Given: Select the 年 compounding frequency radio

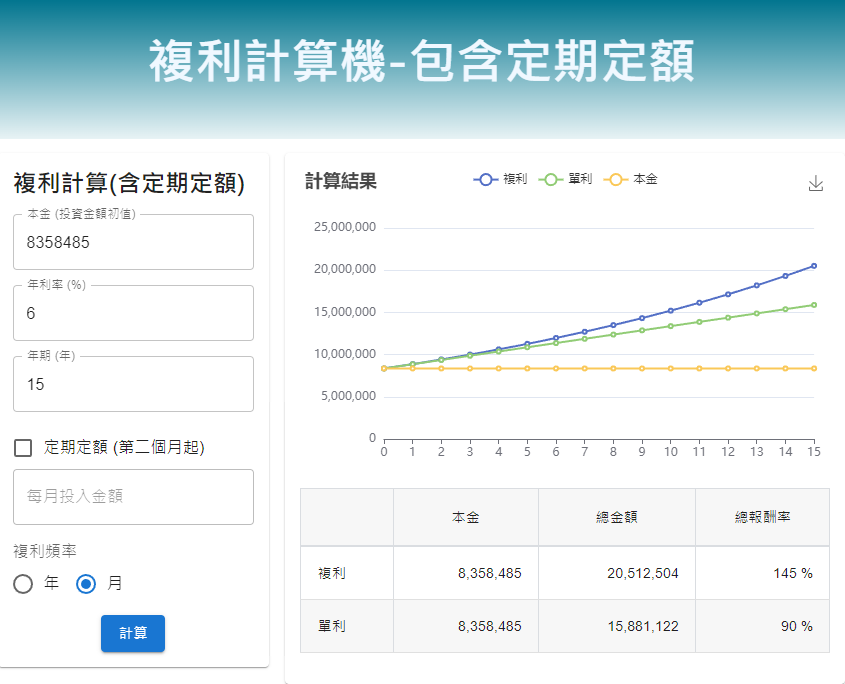Looking at the screenshot, I should tap(24, 584).
